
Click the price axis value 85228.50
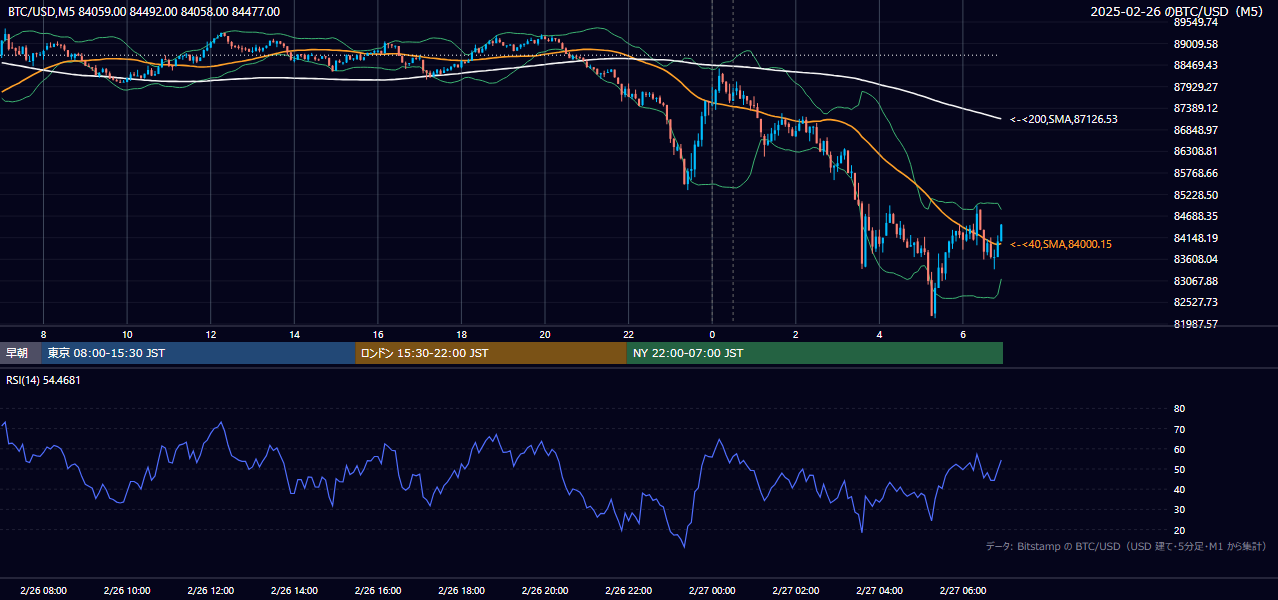(1195, 195)
